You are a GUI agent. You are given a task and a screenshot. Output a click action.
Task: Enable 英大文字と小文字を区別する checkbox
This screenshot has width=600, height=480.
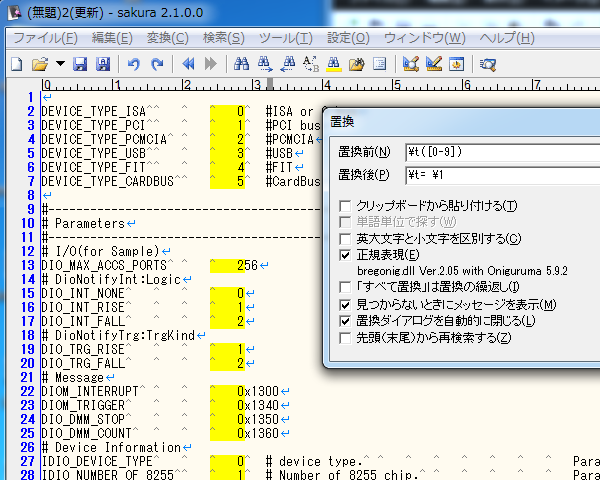click(x=345, y=239)
